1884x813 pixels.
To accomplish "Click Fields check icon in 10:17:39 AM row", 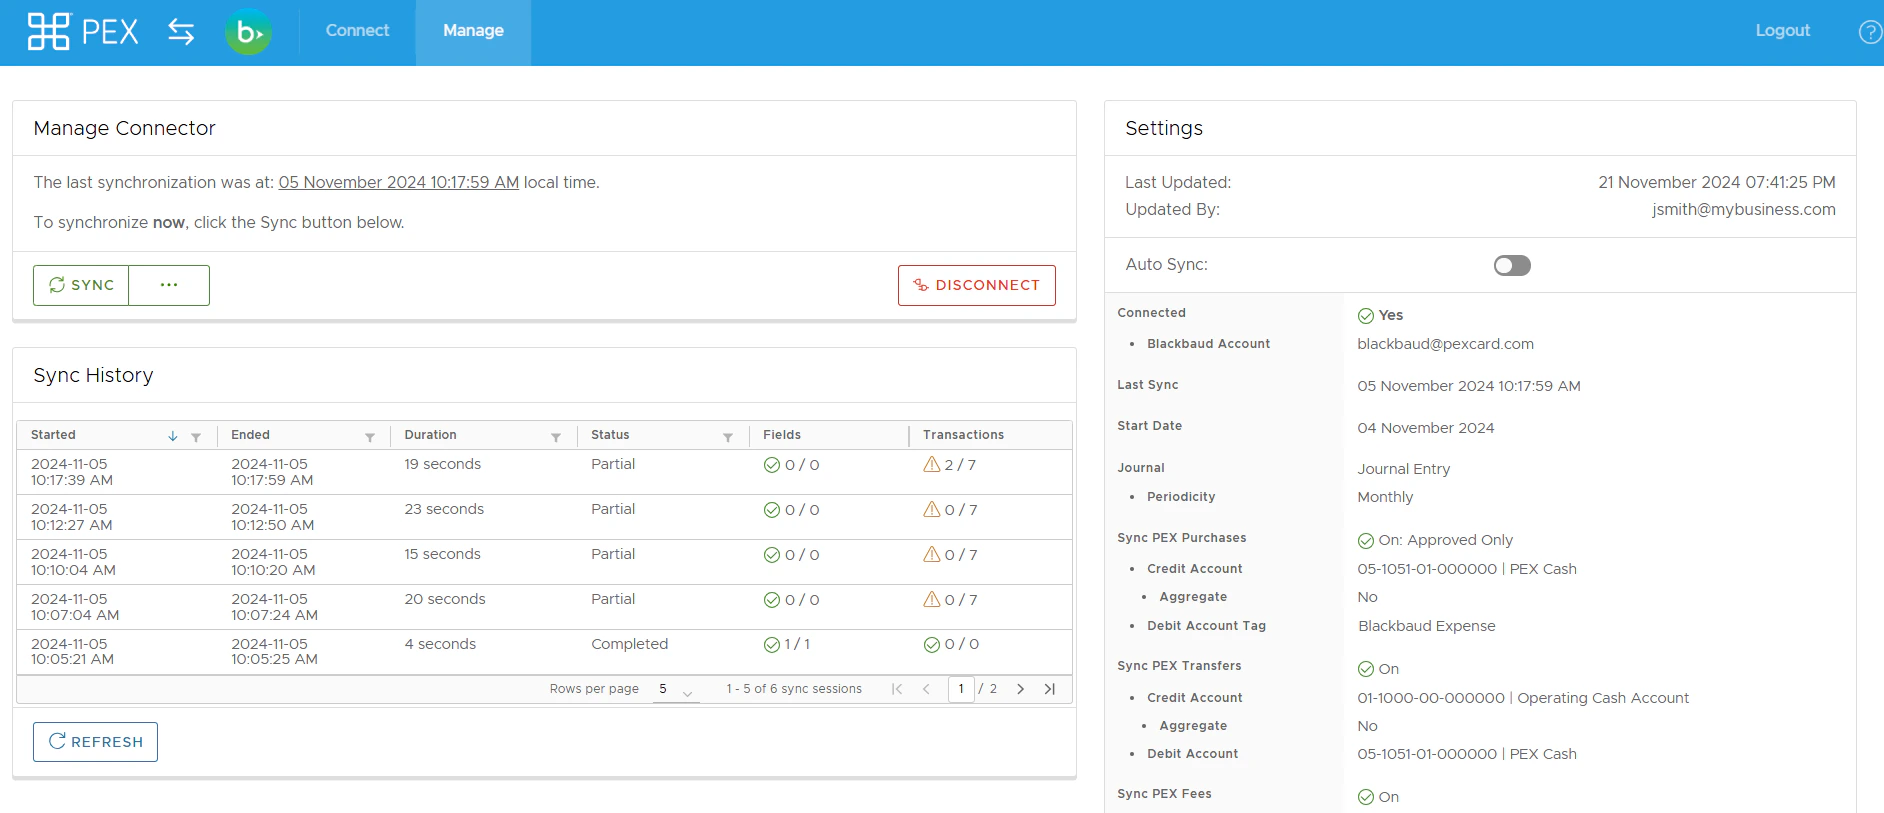I will 772,465.
